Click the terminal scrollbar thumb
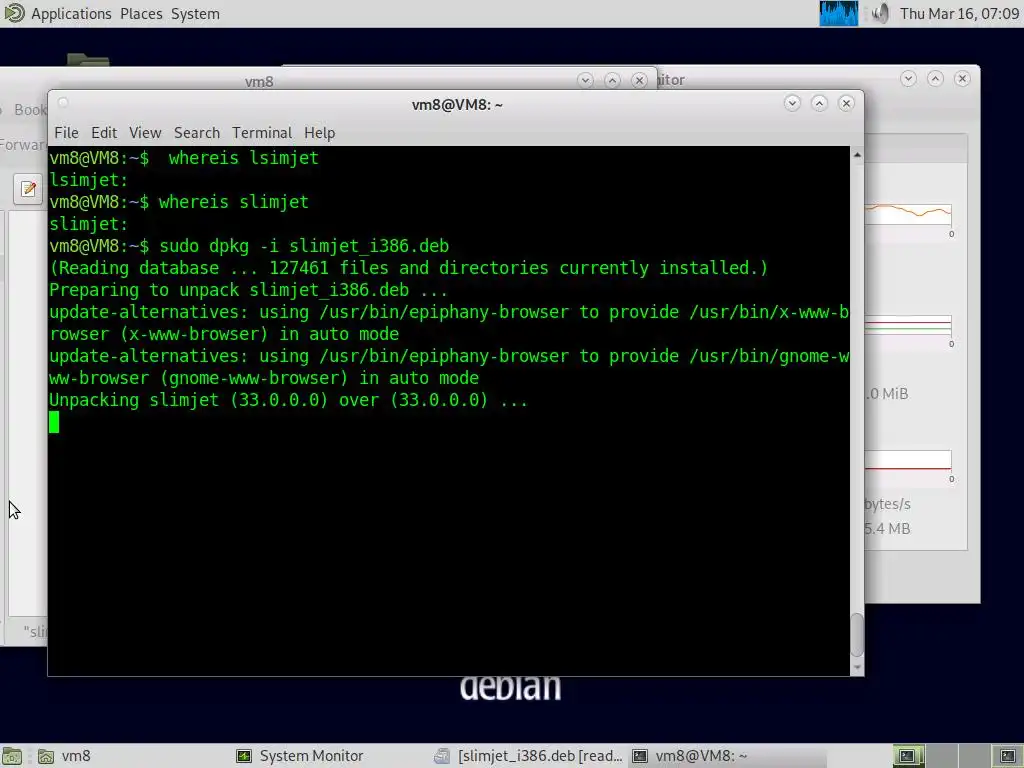The width and height of the screenshot is (1024, 768). click(x=857, y=635)
